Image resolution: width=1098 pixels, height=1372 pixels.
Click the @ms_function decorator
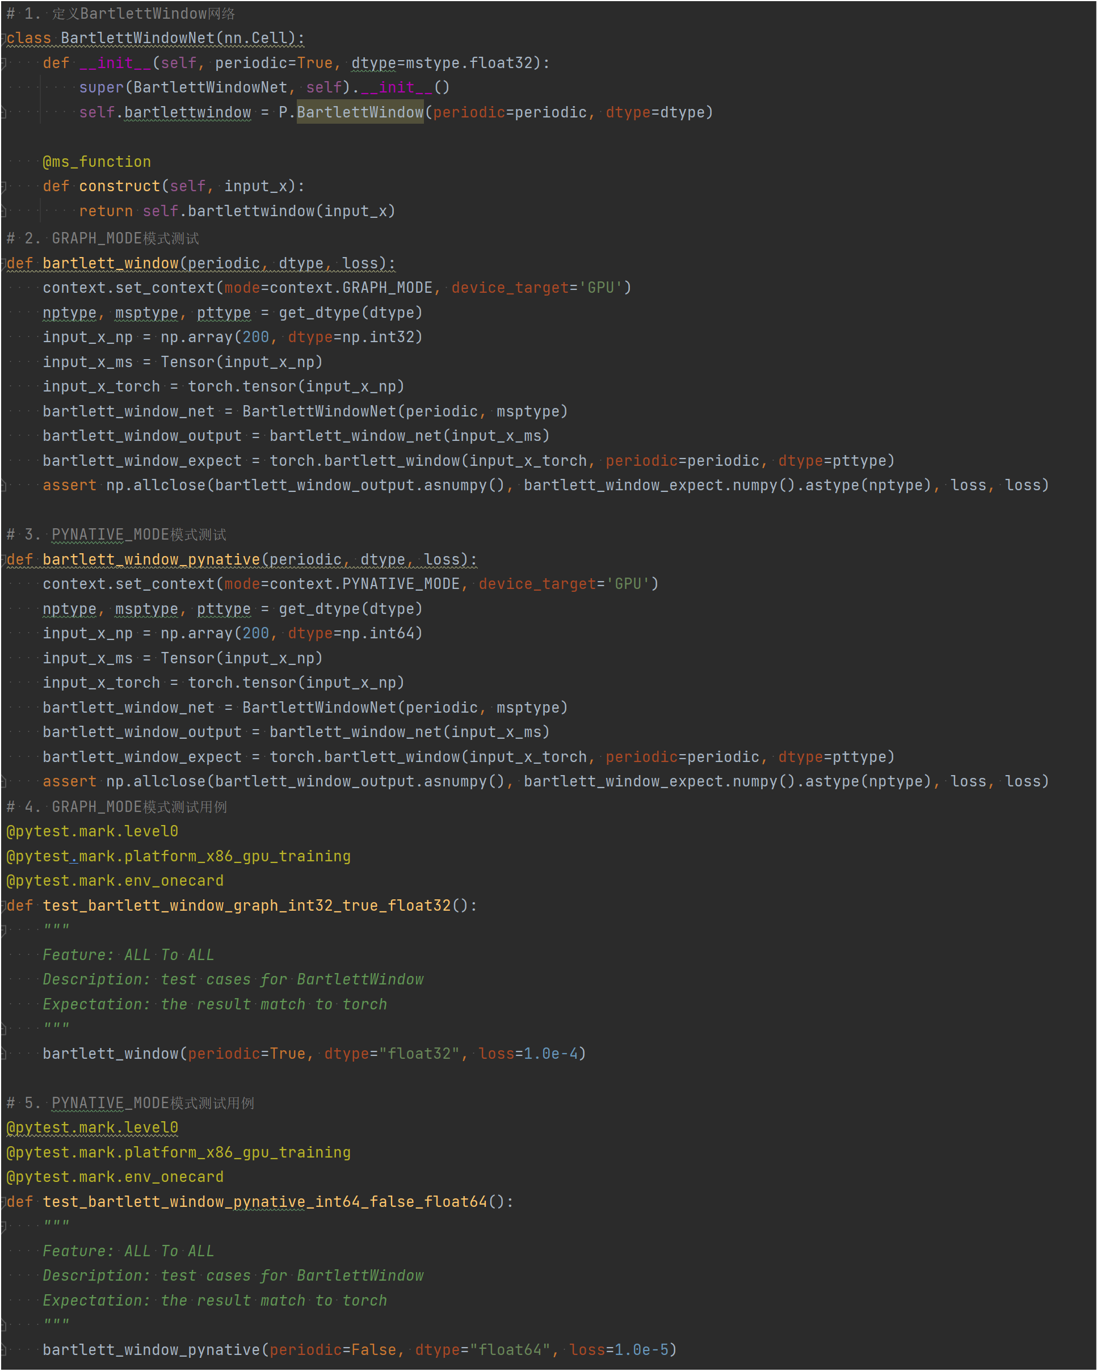[97, 162]
